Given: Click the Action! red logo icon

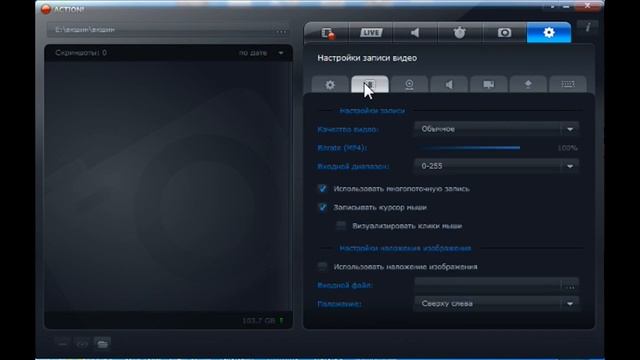Looking at the screenshot, I should point(46,9).
